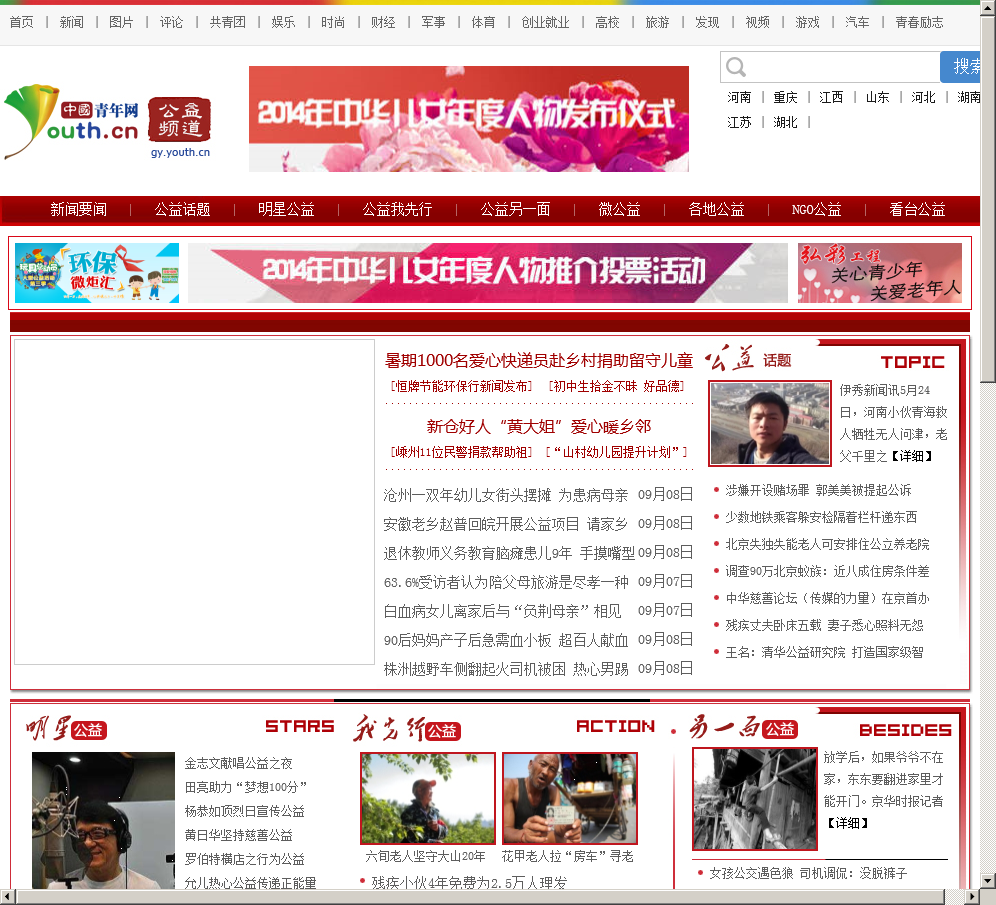The width and height of the screenshot is (996, 905).
Task: Open 旅游 in top navigation
Action: tap(657, 22)
